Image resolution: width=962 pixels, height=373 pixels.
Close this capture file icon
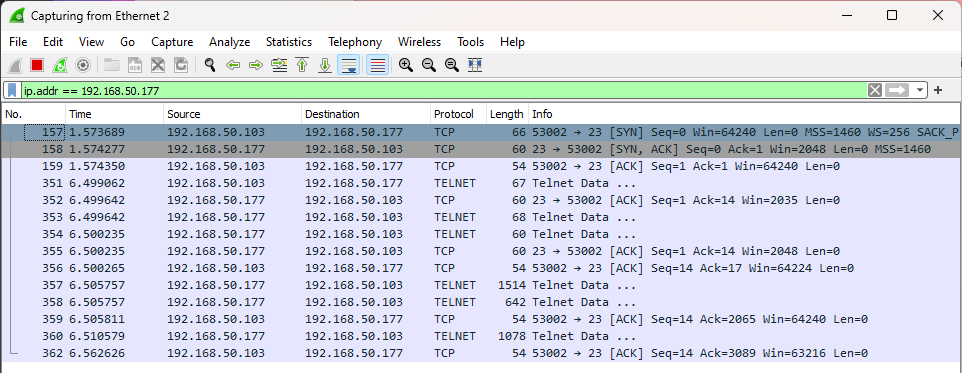158,65
